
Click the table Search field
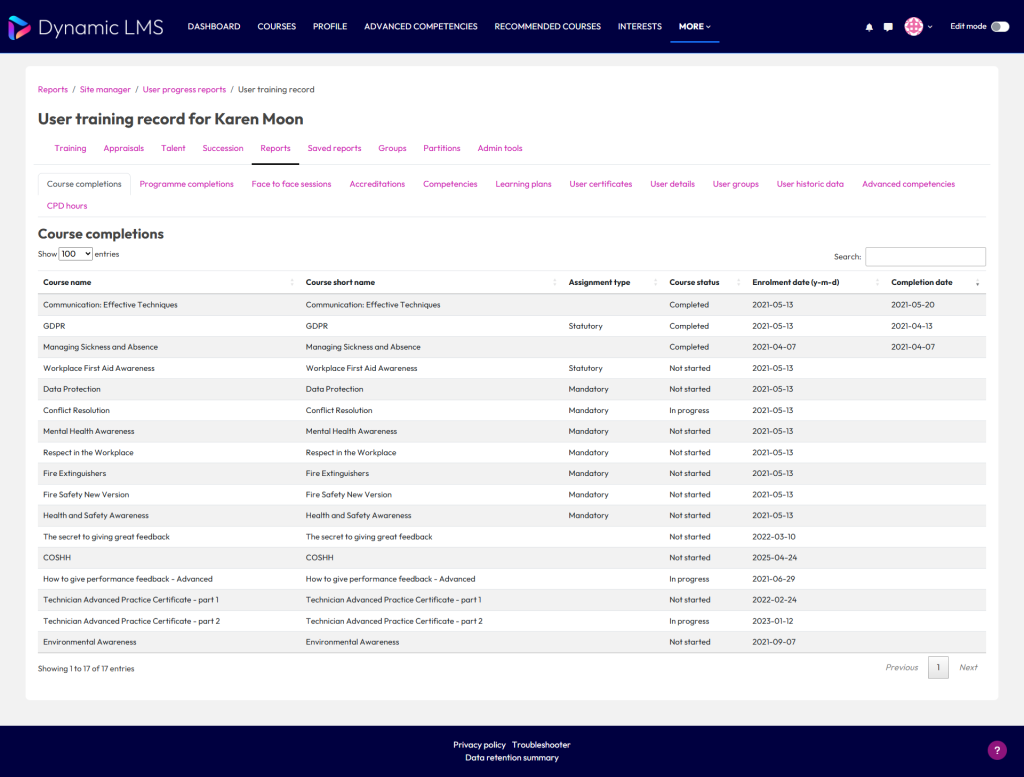(x=925, y=257)
